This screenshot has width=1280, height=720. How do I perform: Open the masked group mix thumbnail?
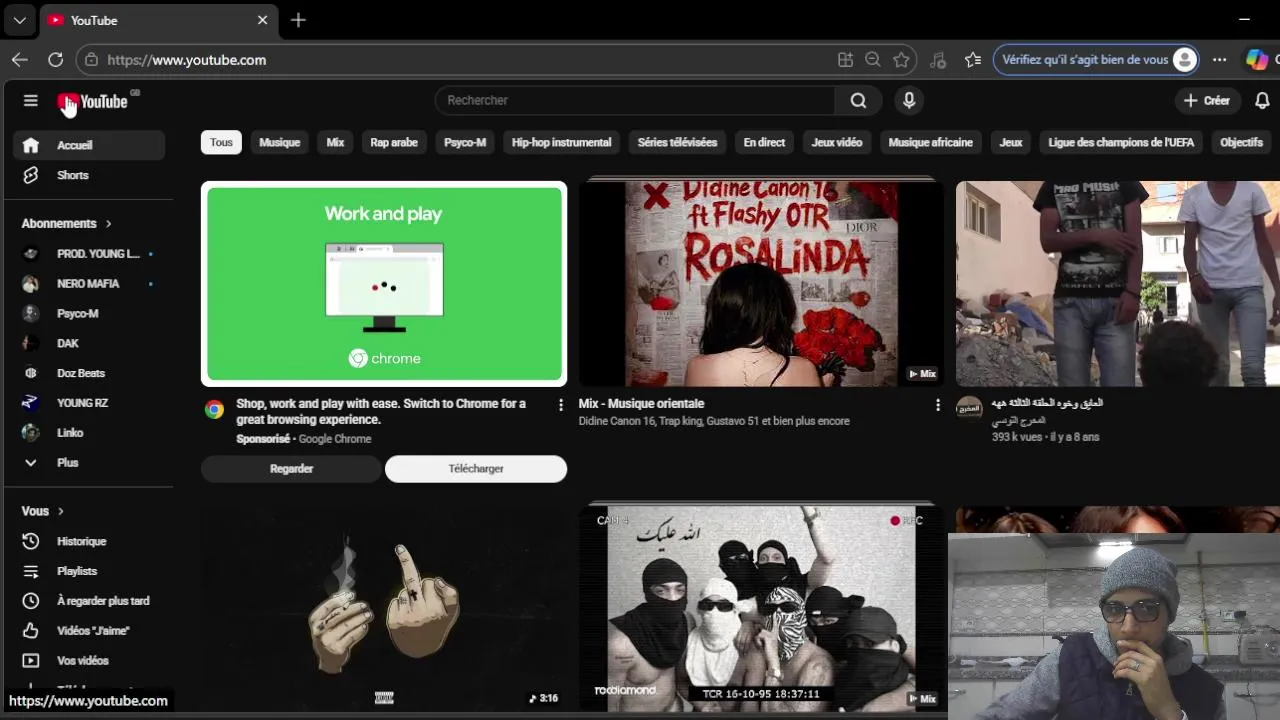click(761, 608)
